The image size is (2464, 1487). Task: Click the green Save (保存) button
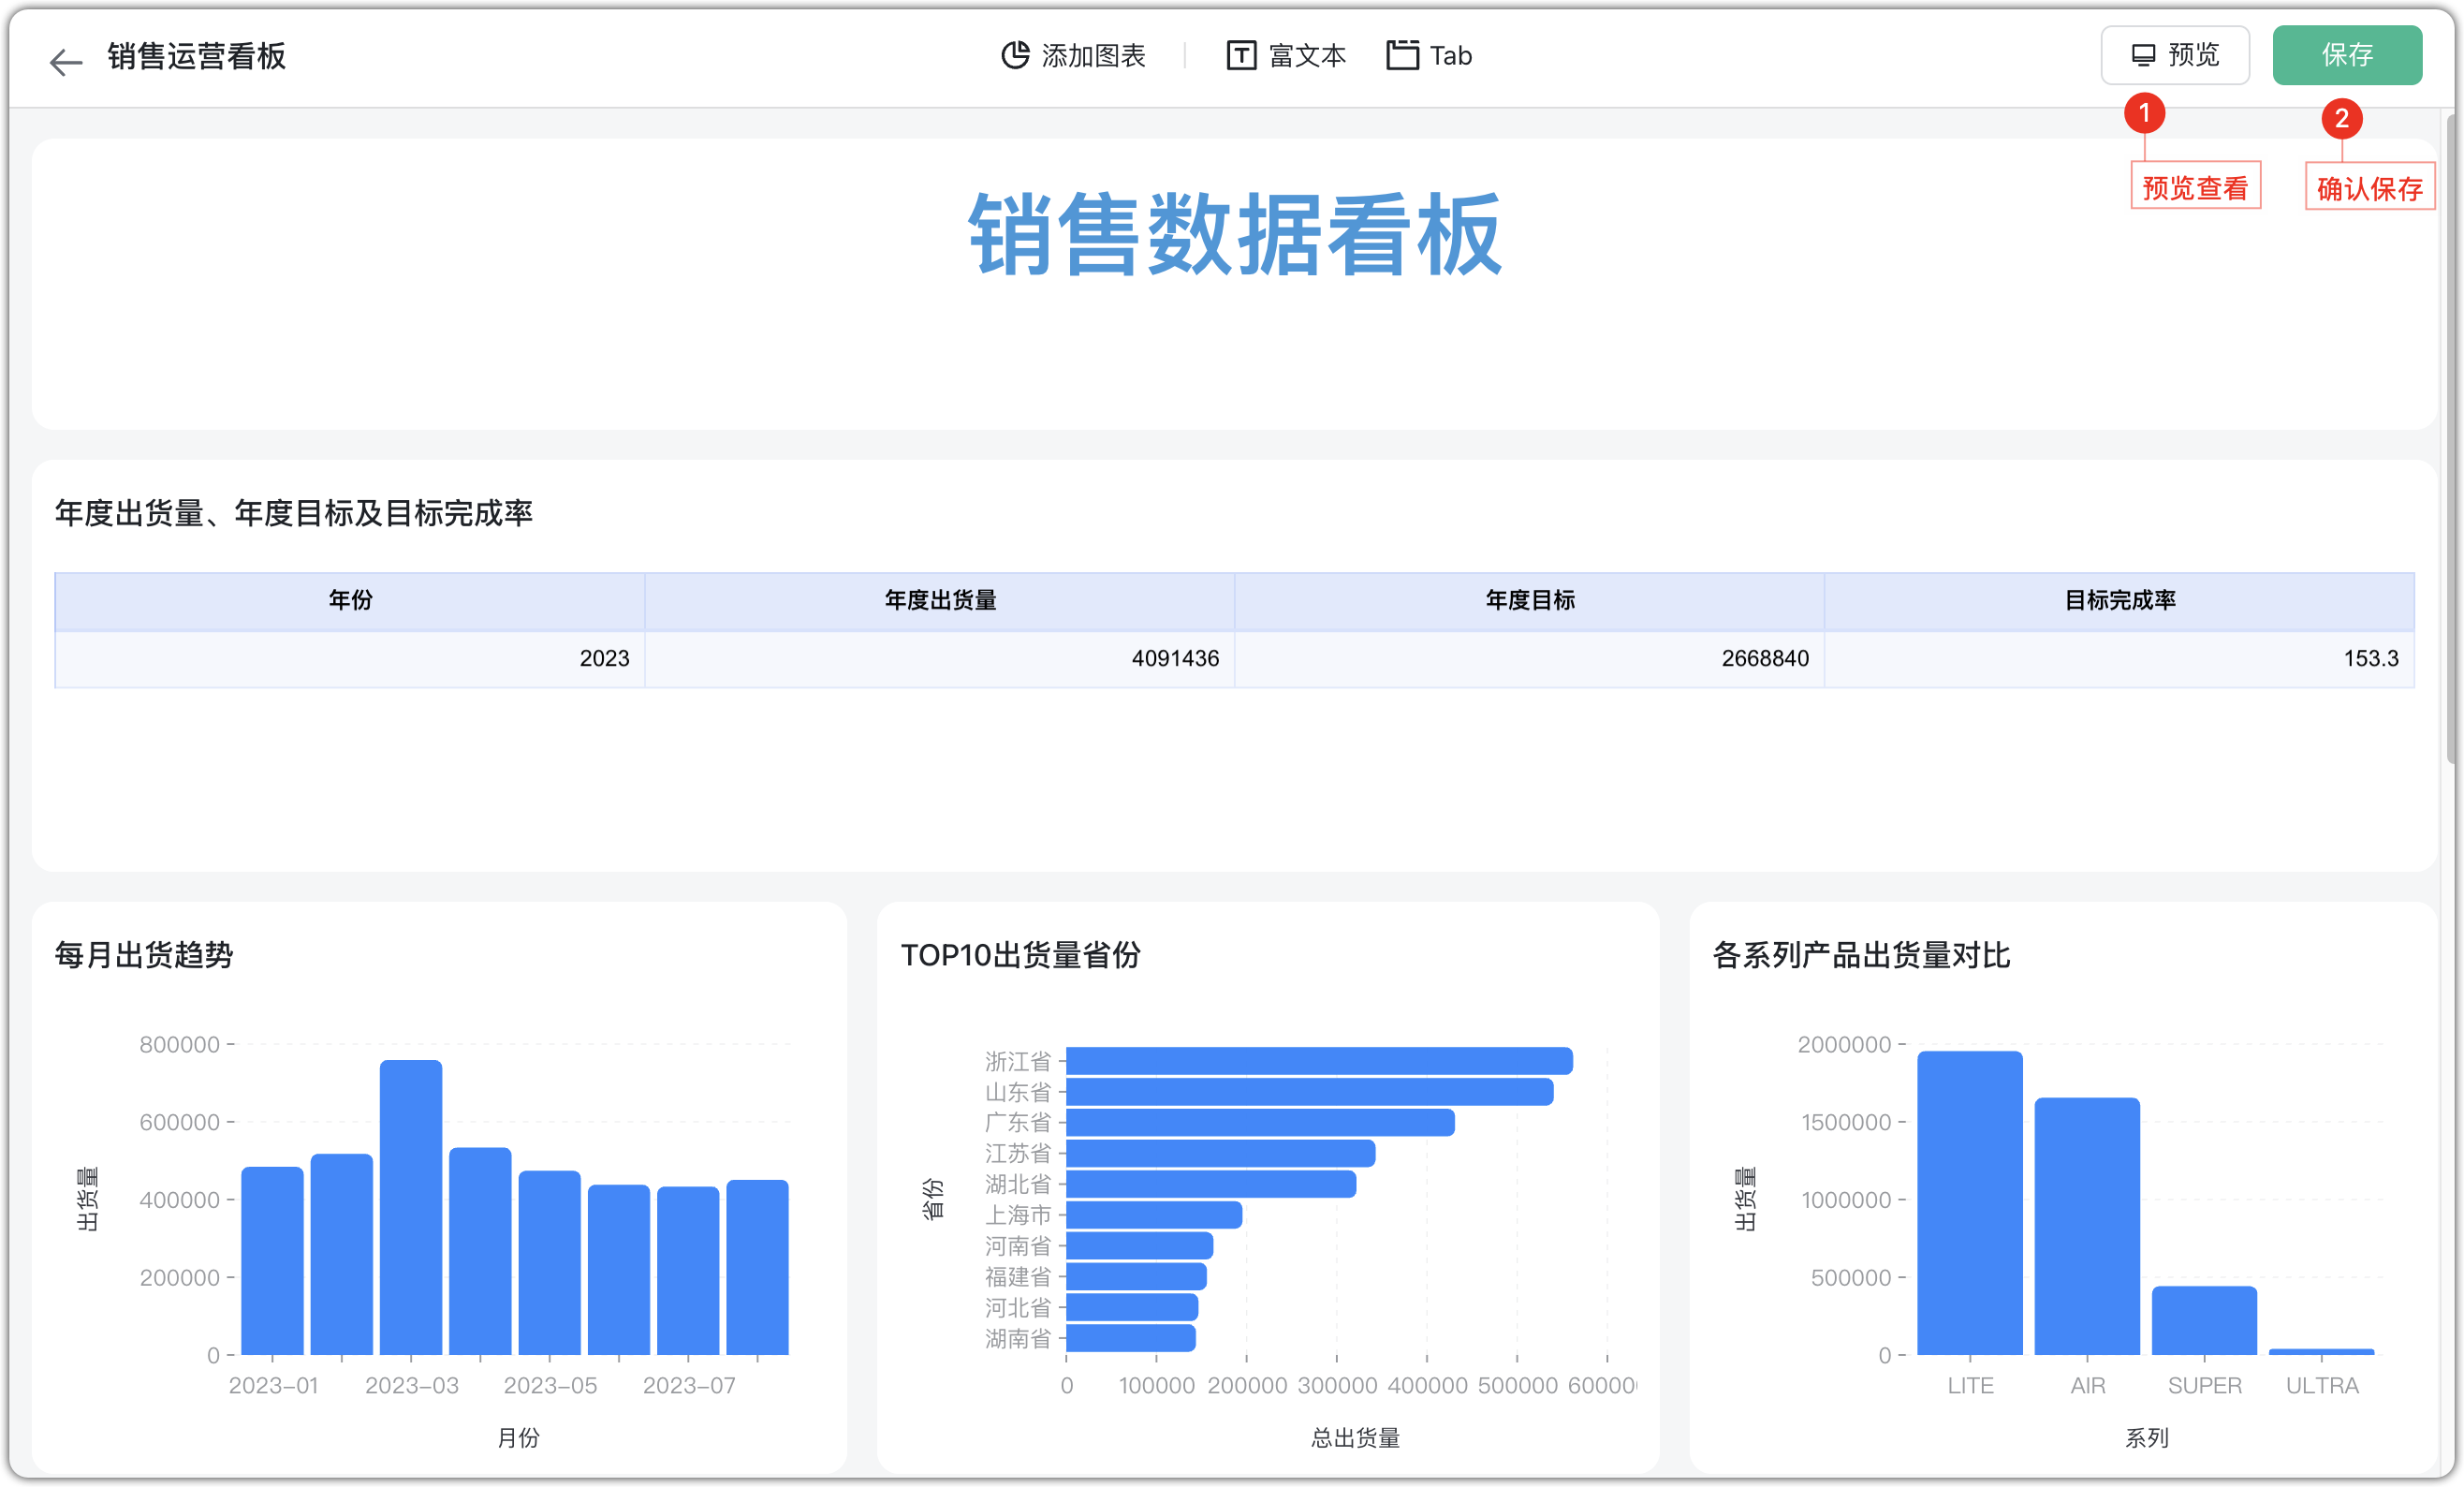[x=2346, y=55]
